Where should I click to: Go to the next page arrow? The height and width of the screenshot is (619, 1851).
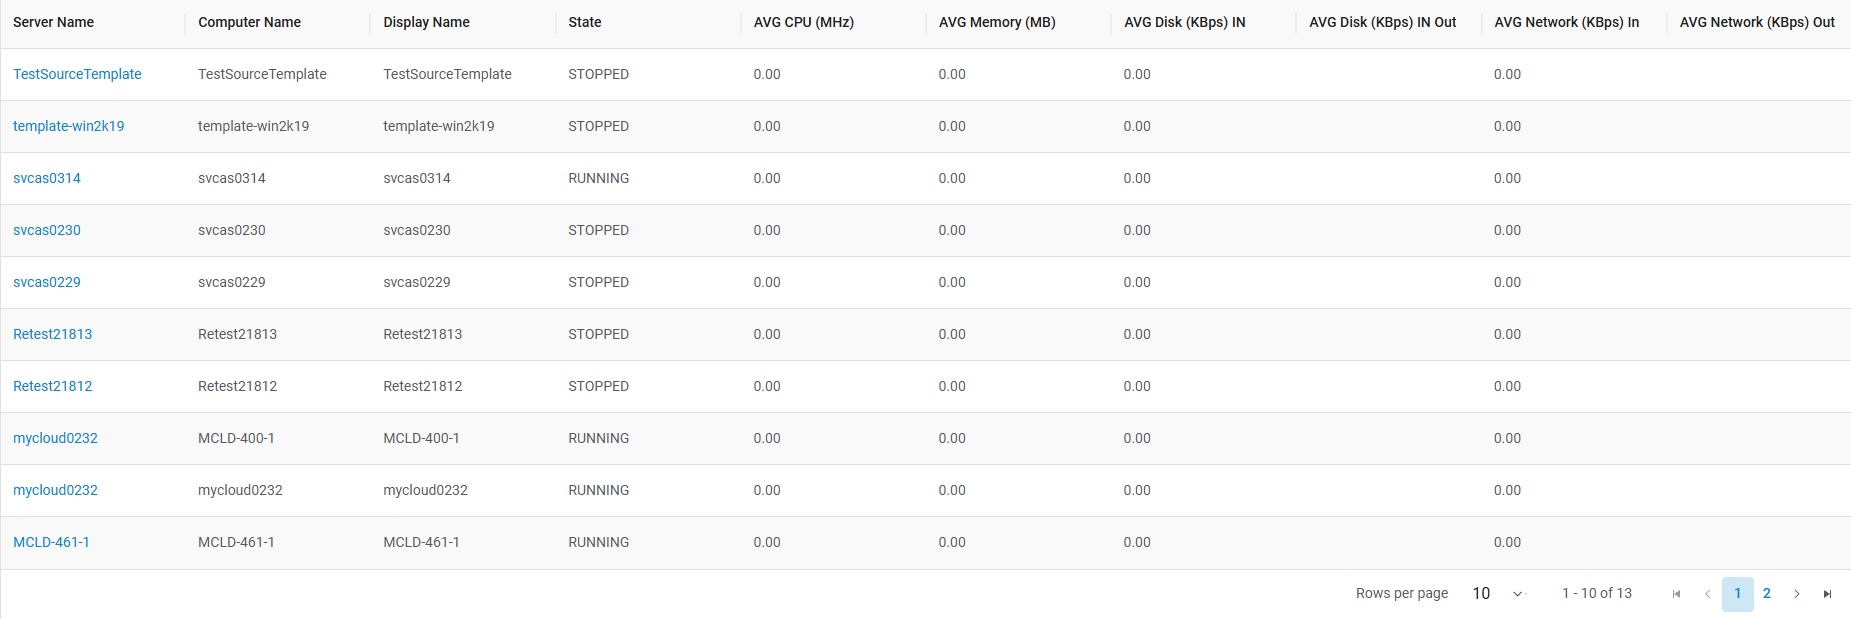tap(1797, 594)
